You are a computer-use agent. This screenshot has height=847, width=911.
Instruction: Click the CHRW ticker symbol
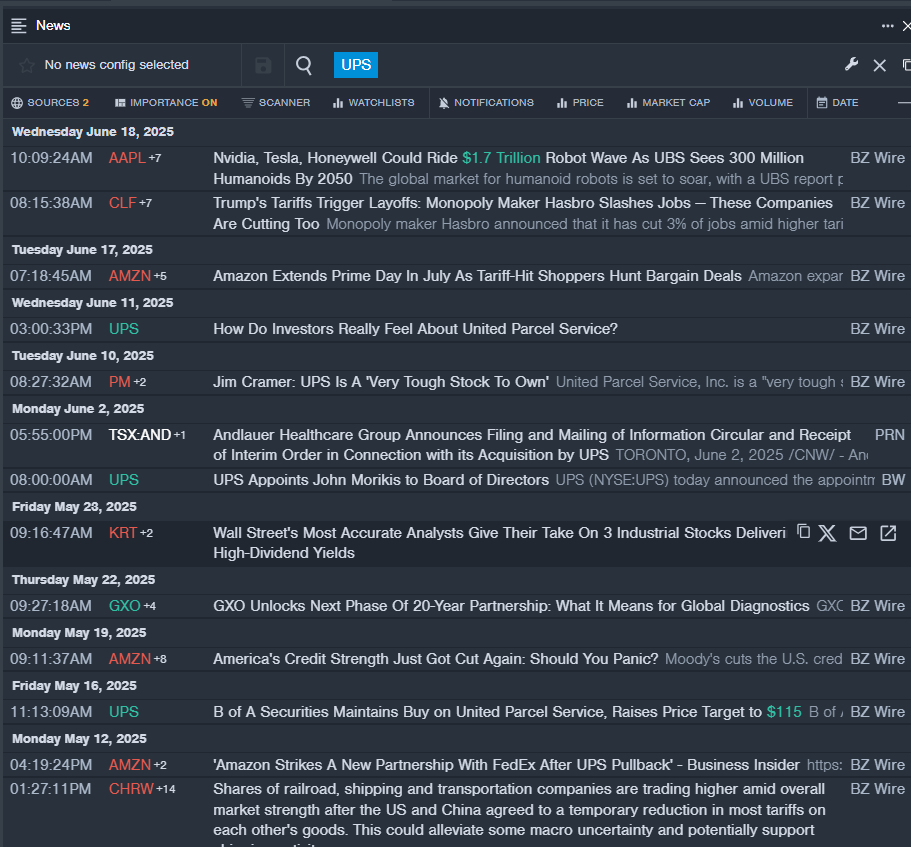tap(131, 789)
